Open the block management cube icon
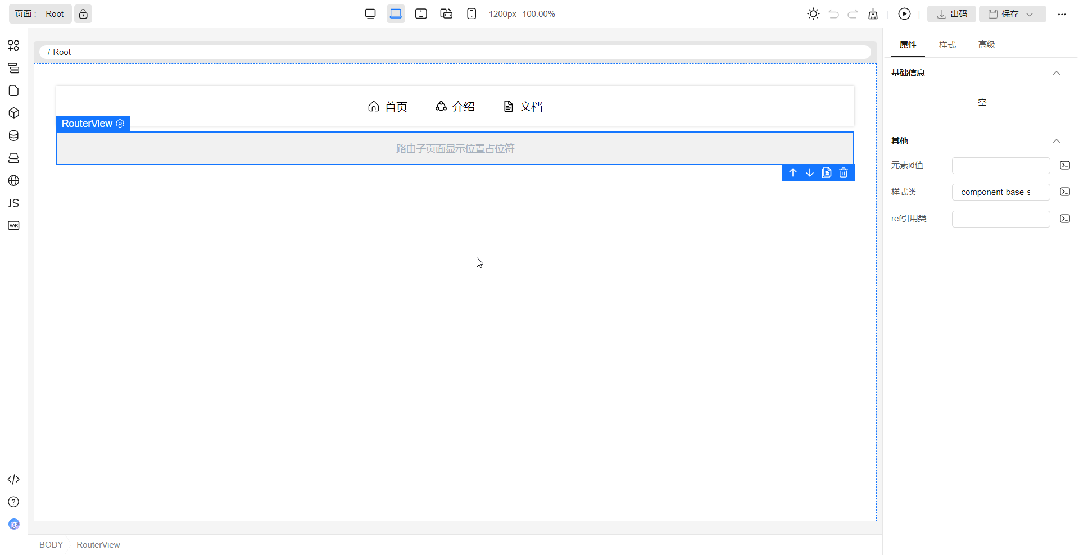Screen dimensions: 1079x555 13,114
